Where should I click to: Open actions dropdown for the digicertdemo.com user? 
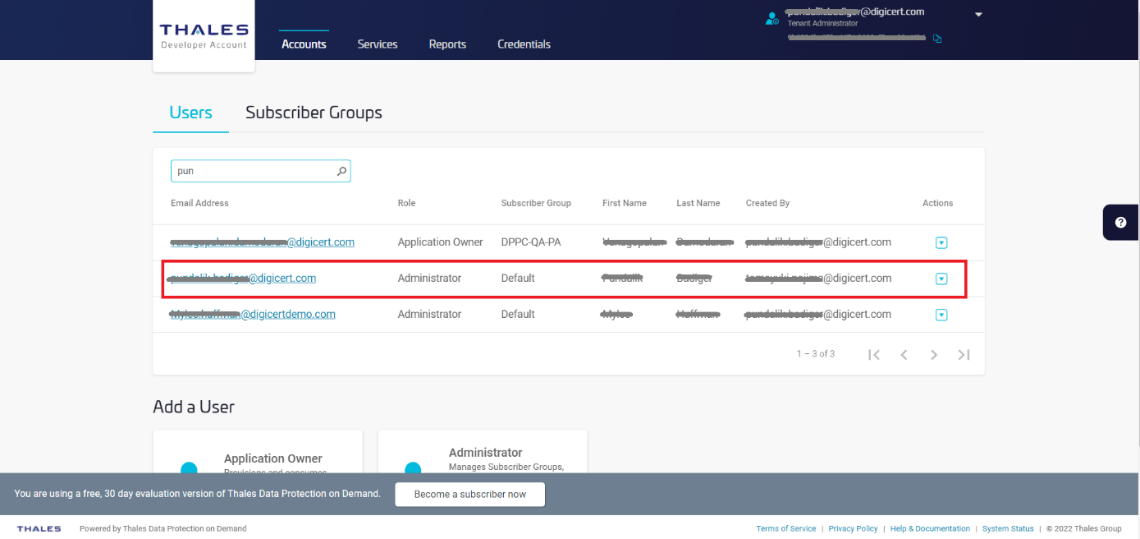pos(941,315)
